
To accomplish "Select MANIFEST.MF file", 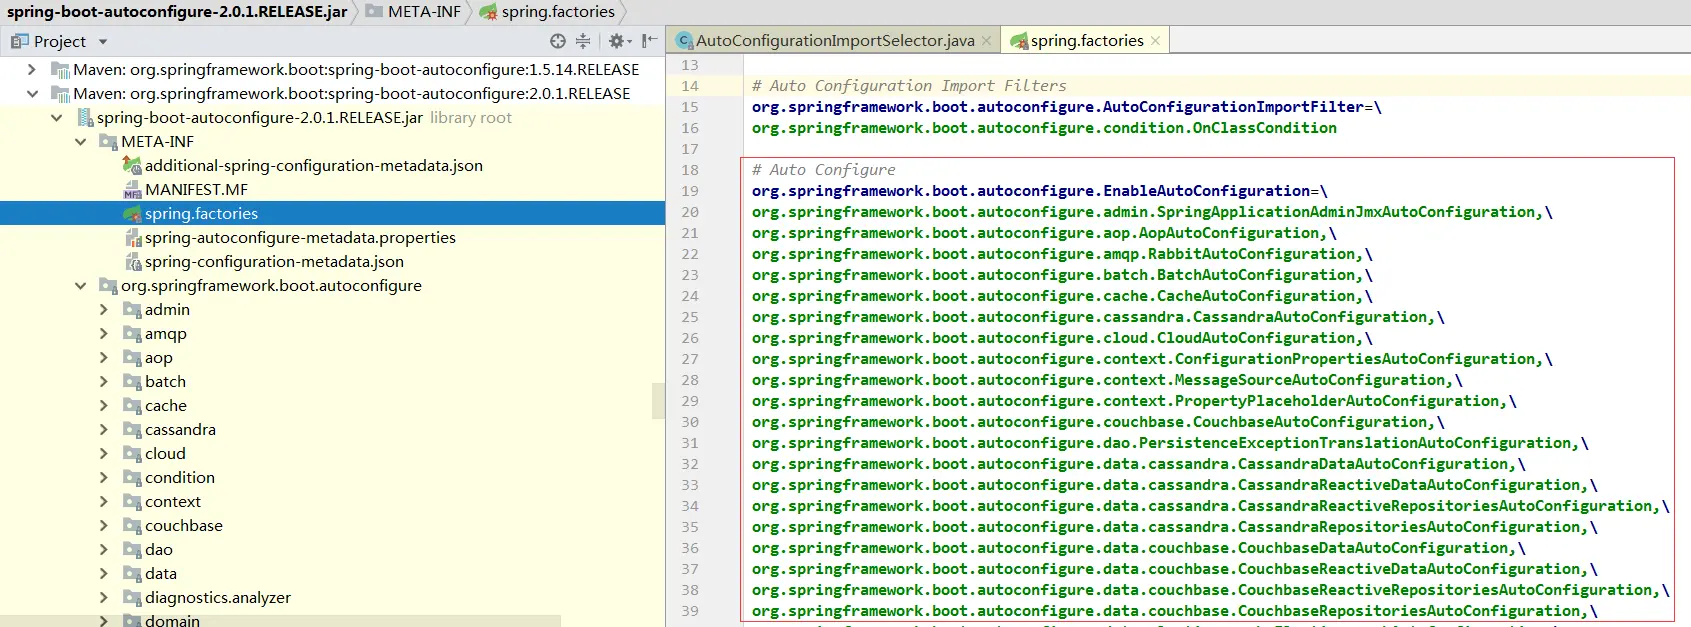I will (x=196, y=189).
